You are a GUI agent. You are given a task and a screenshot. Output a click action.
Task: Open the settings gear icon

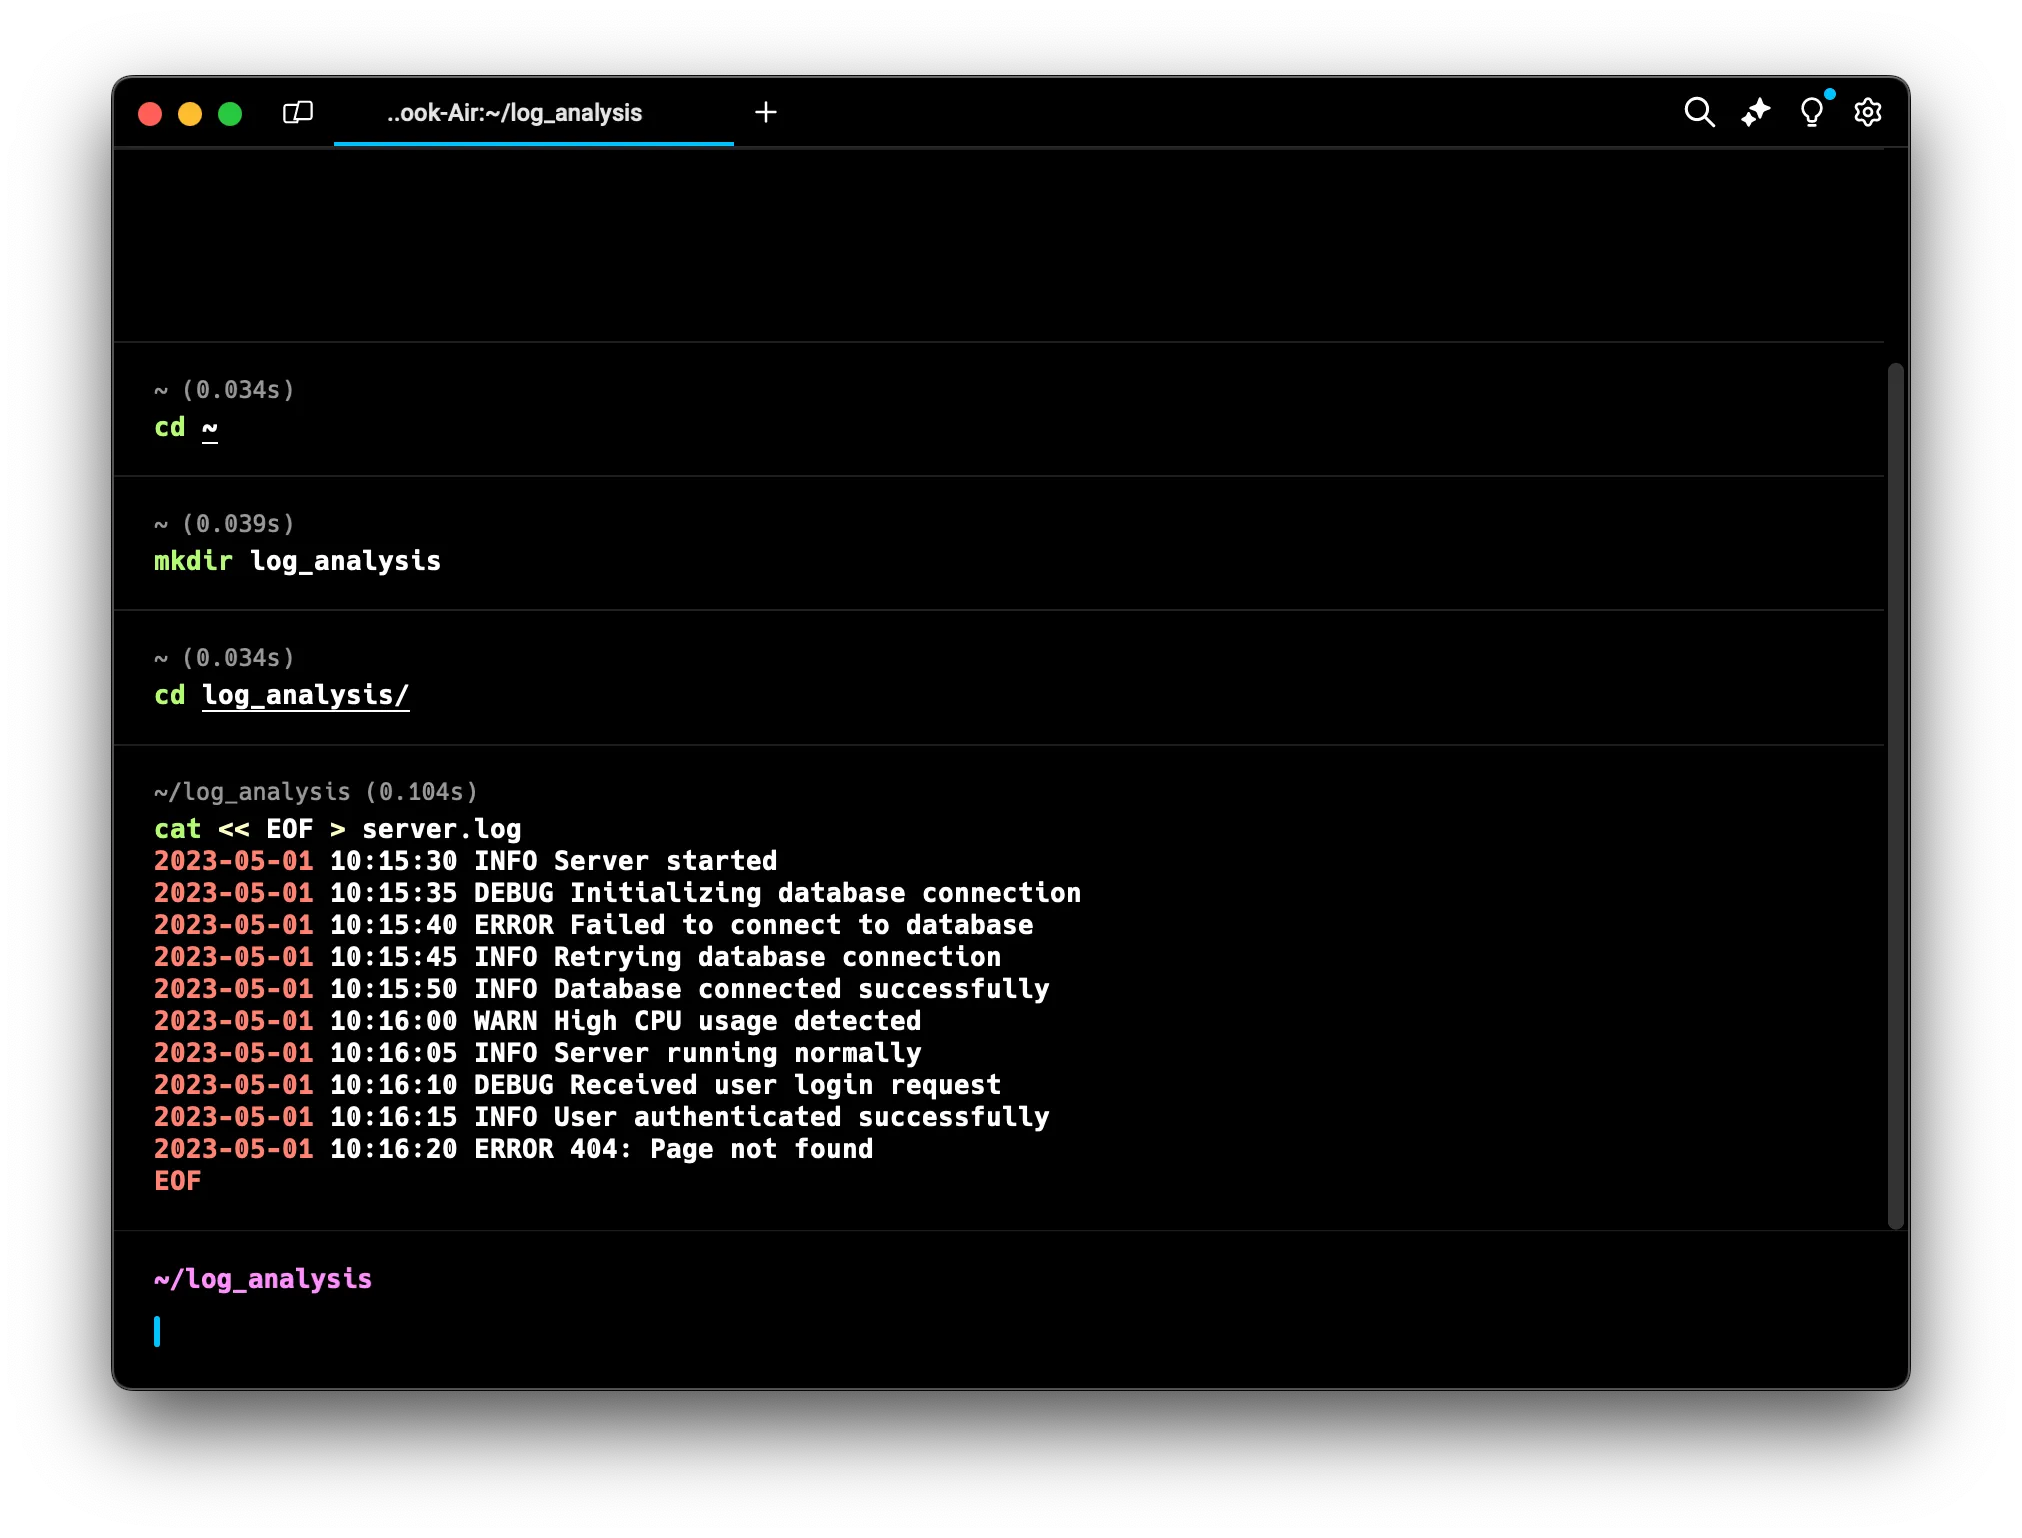(x=1867, y=112)
